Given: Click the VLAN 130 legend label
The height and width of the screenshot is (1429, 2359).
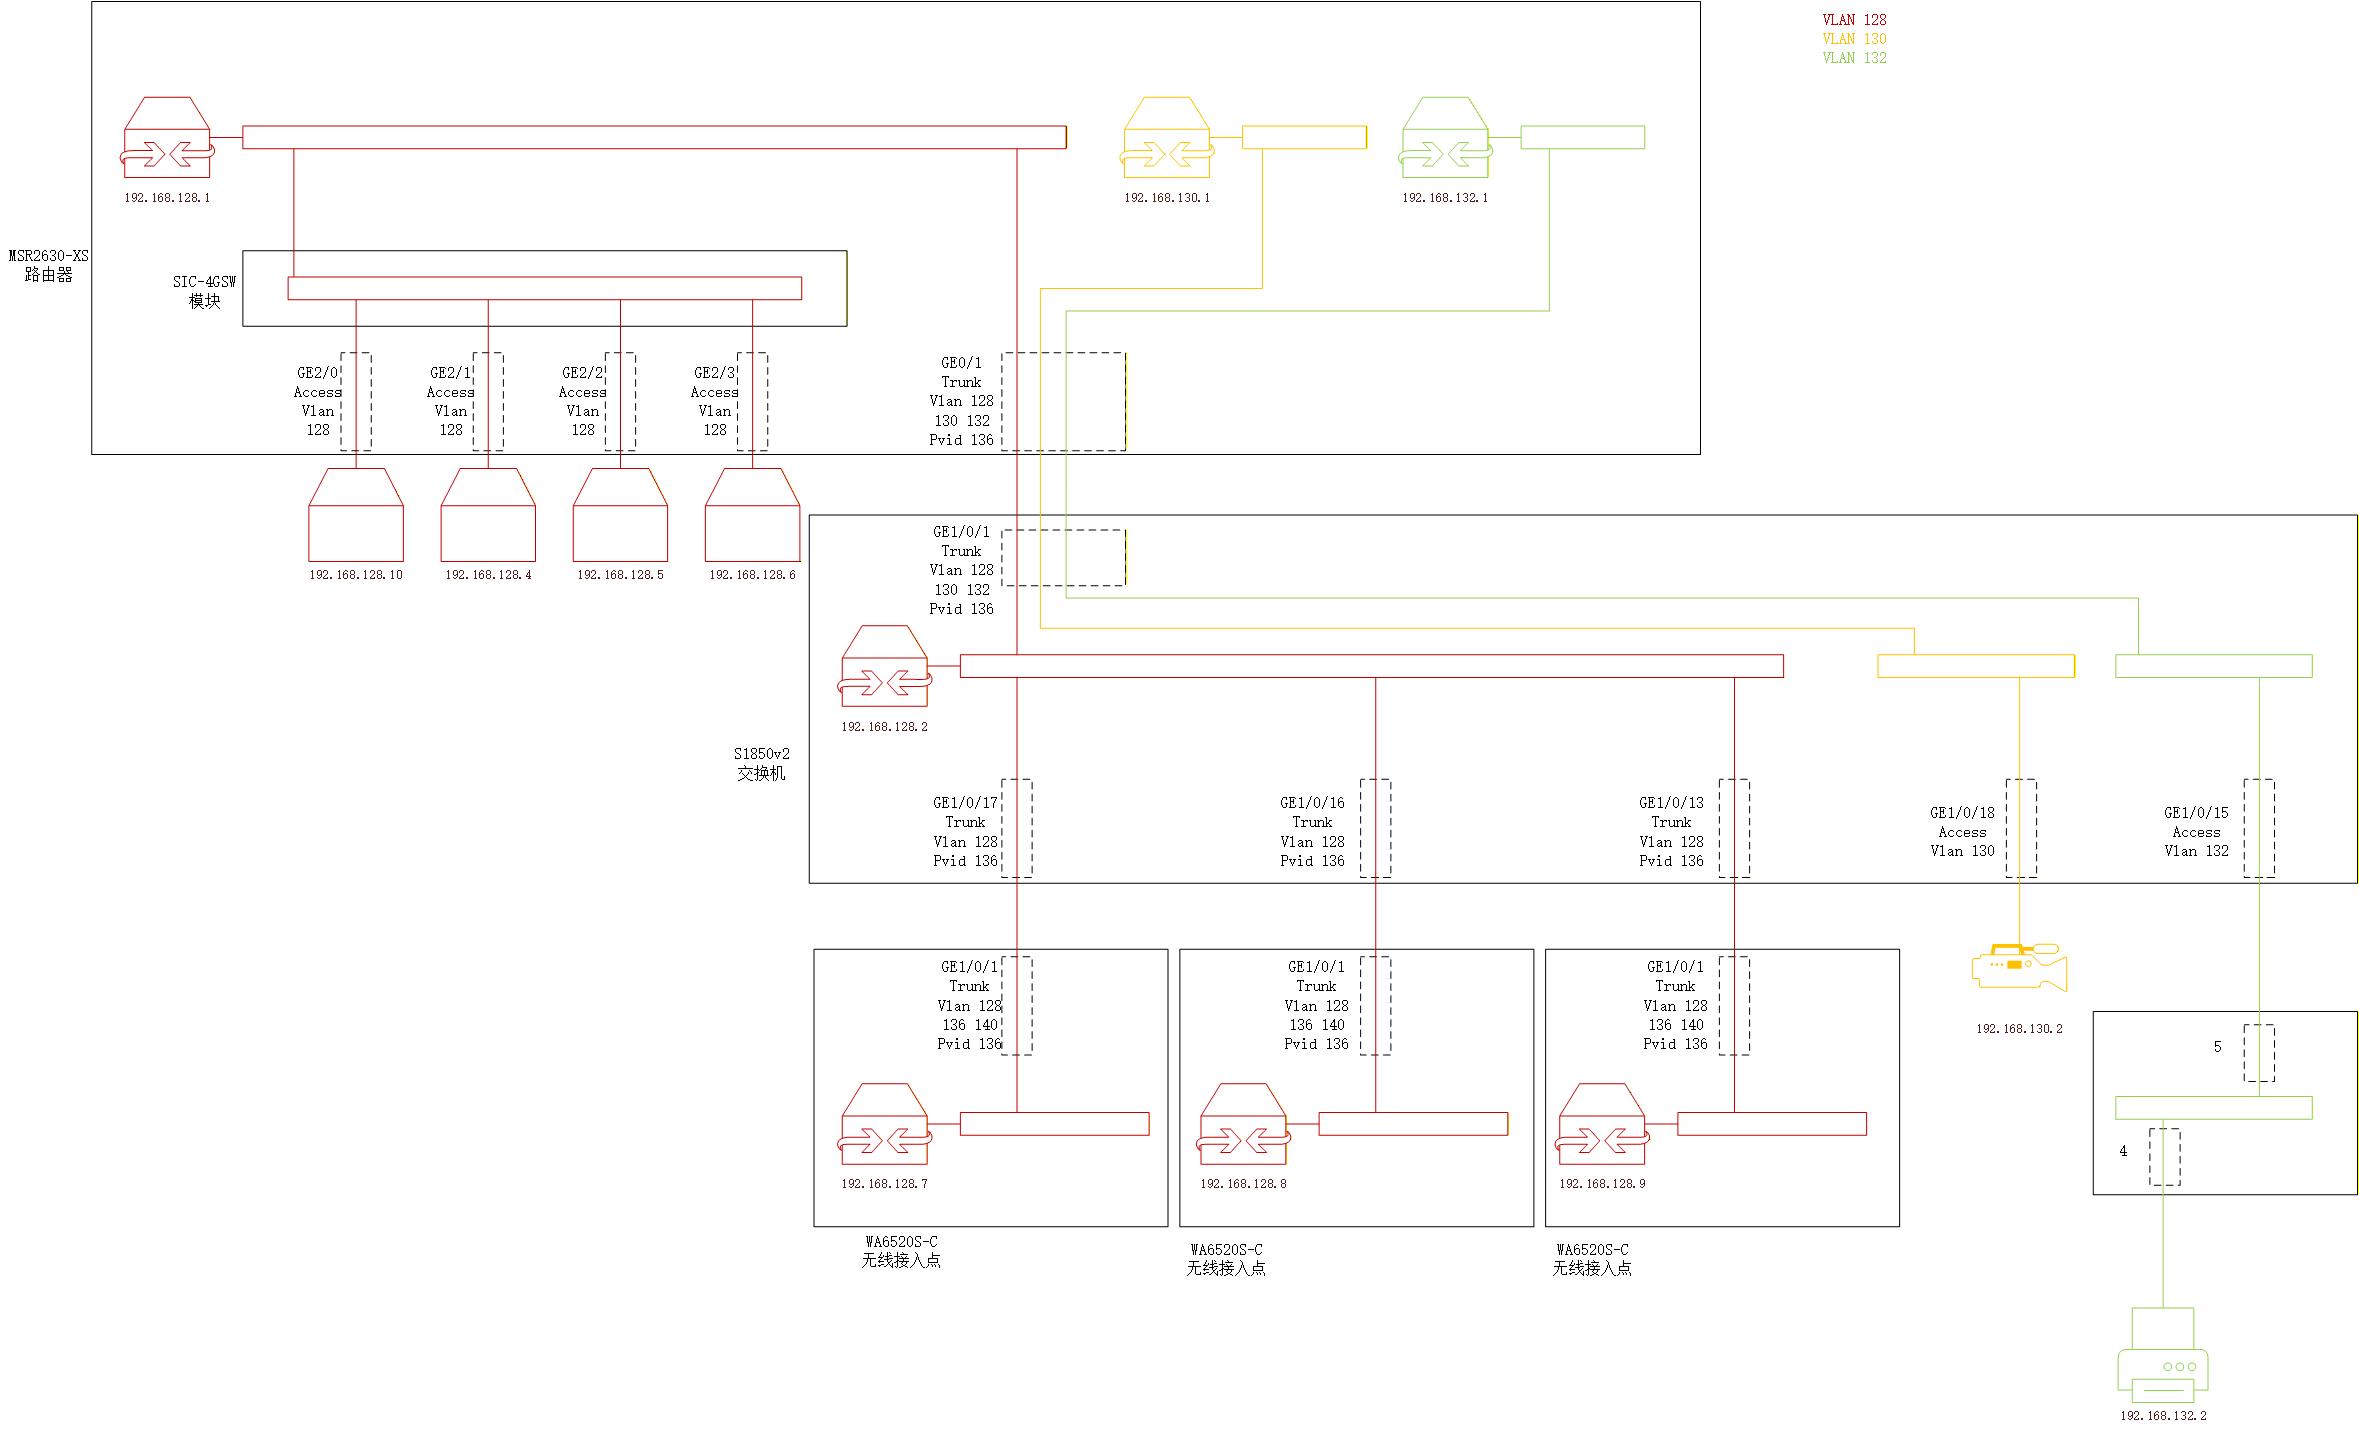Looking at the screenshot, I should pos(1854,39).
